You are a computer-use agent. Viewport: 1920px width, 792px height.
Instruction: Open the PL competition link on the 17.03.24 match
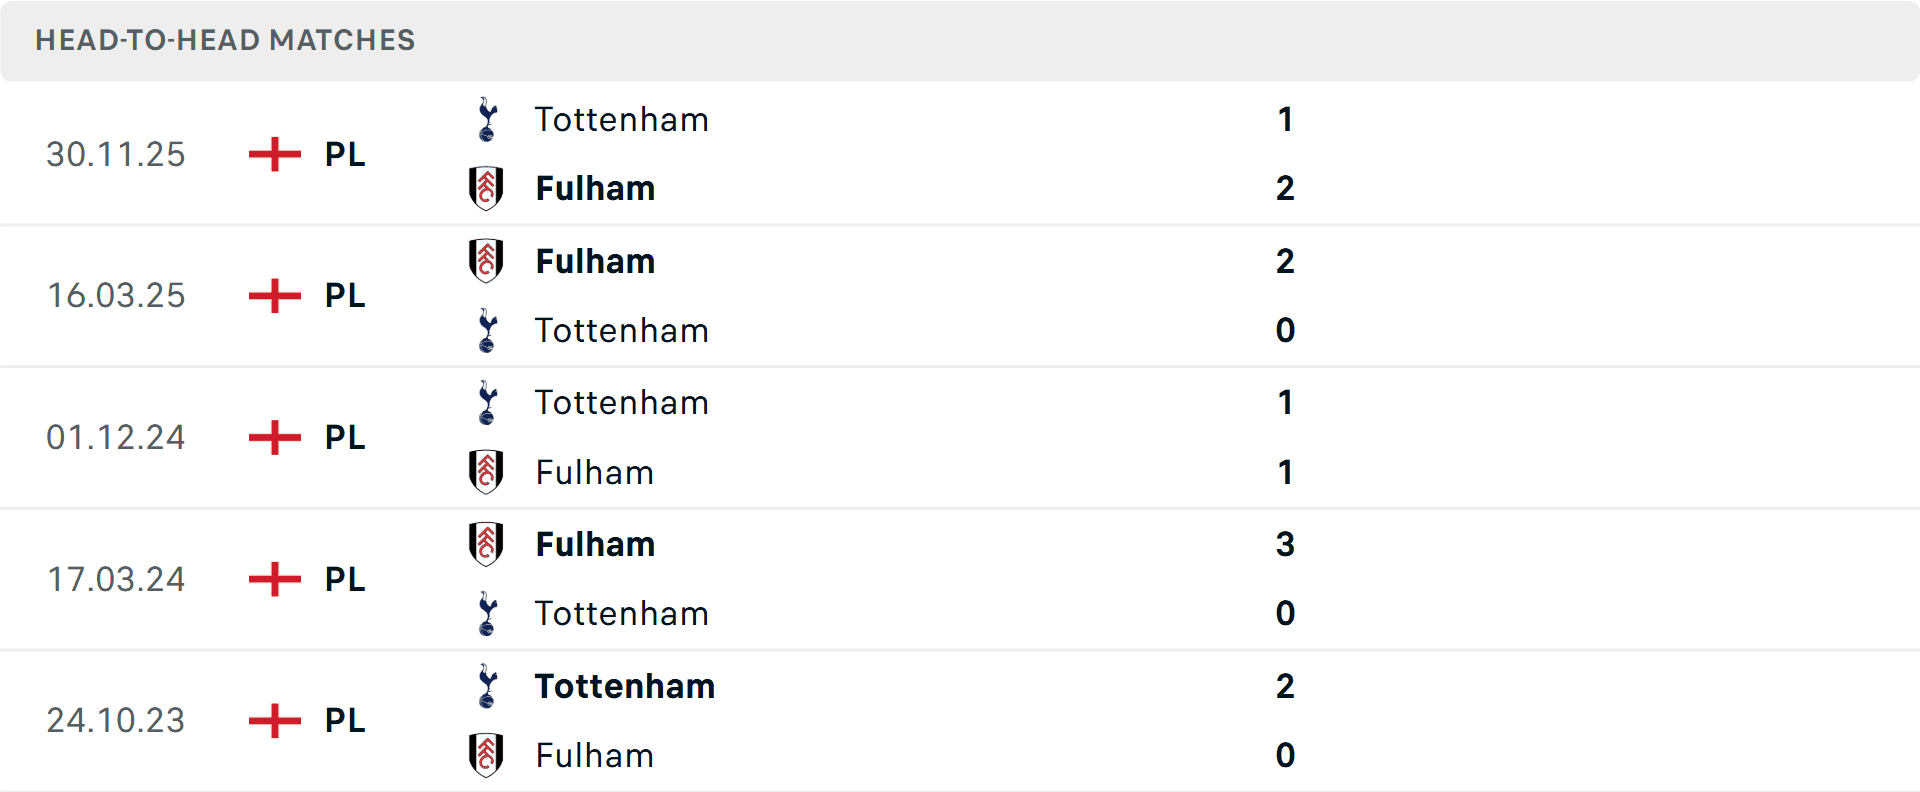344,579
